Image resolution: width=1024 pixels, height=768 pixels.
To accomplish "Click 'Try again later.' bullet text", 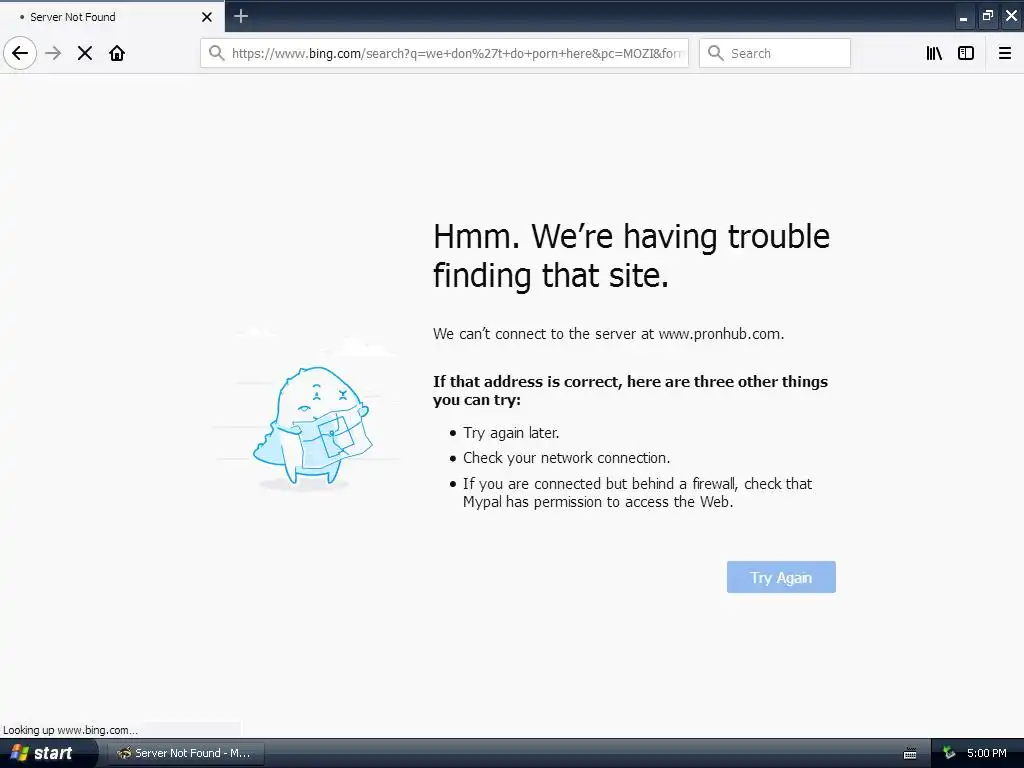I will click(511, 433).
